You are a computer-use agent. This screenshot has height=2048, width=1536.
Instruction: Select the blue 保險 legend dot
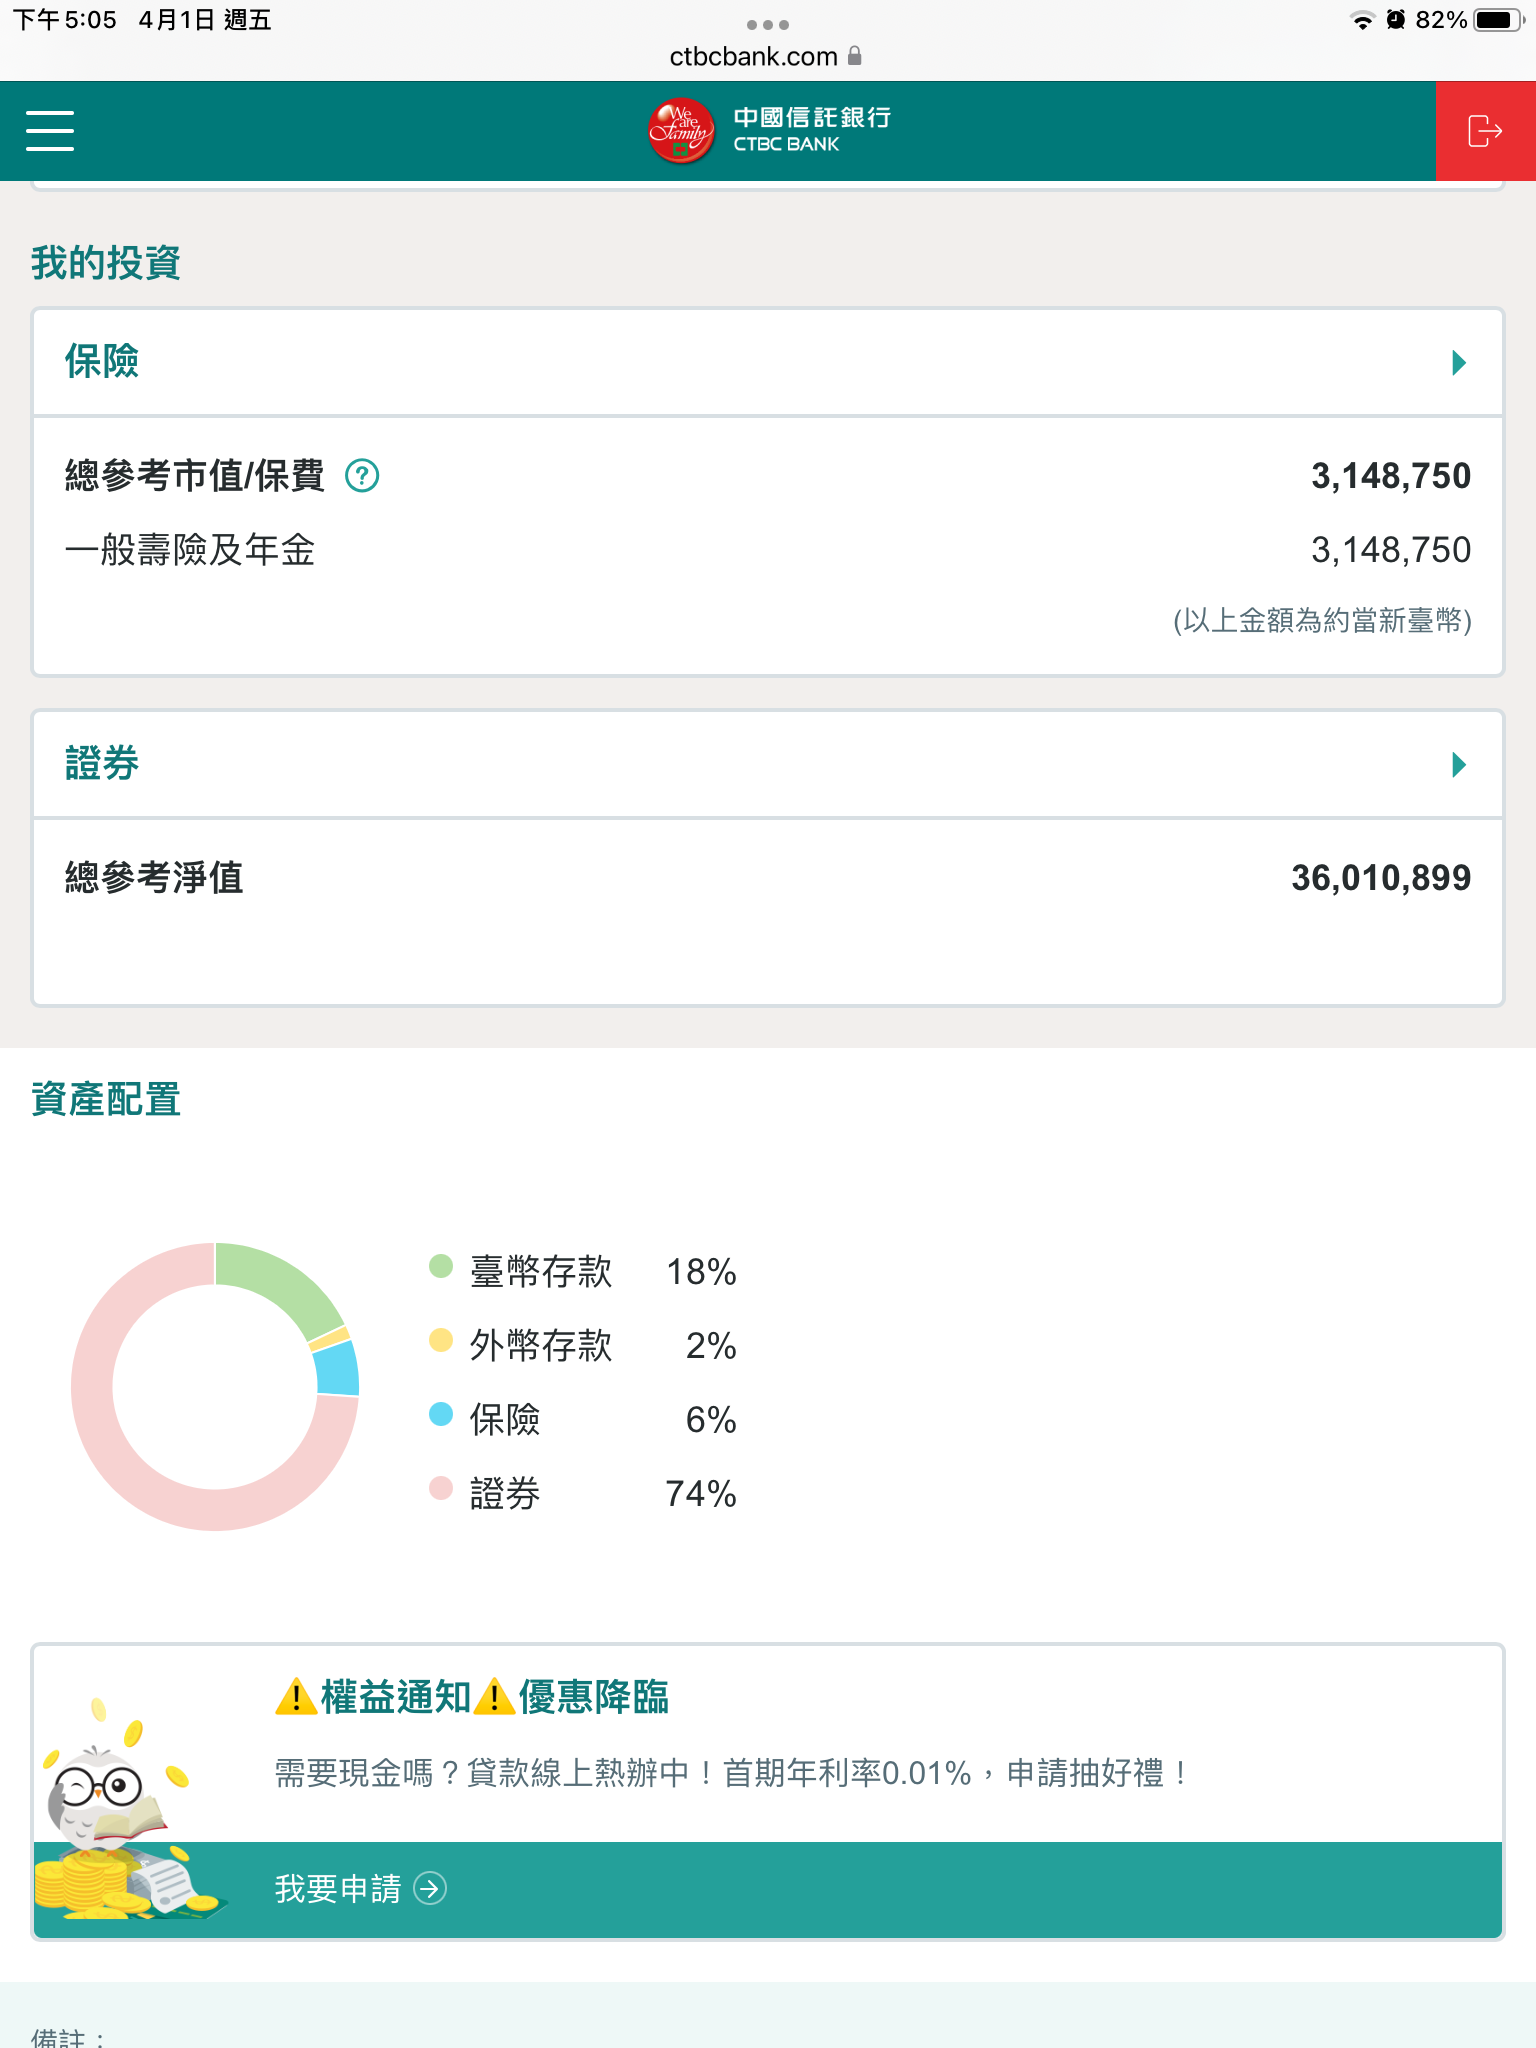441,1414
